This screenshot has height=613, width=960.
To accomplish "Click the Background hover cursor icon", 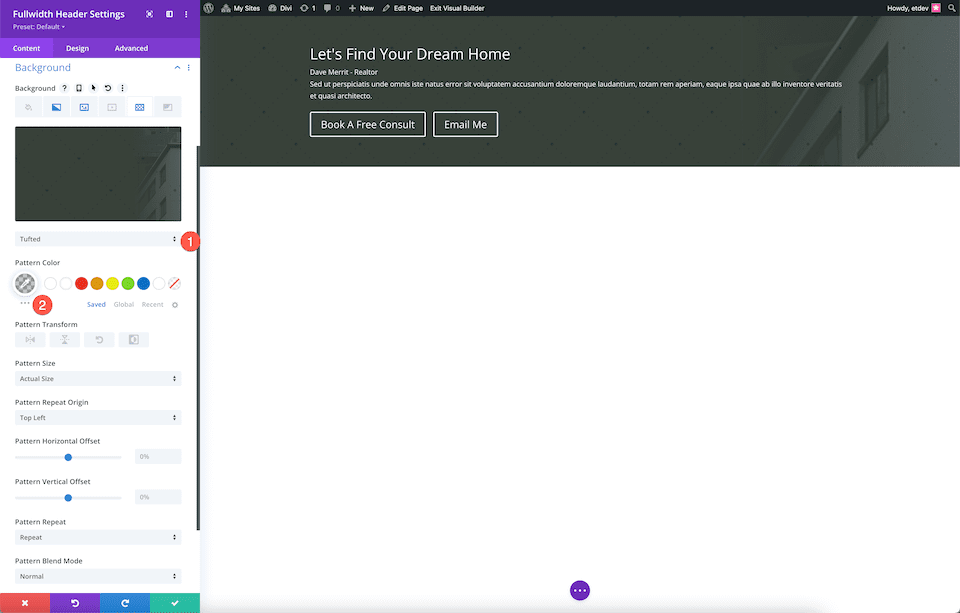I will [93, 88].
